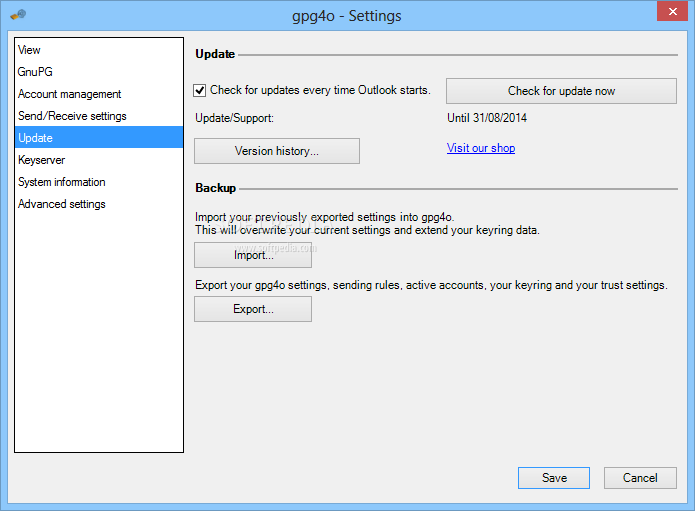Follow the Visit our shop link
Image resolution: width=695 pixels, height=511 pixels.
(x=481, y=148)
